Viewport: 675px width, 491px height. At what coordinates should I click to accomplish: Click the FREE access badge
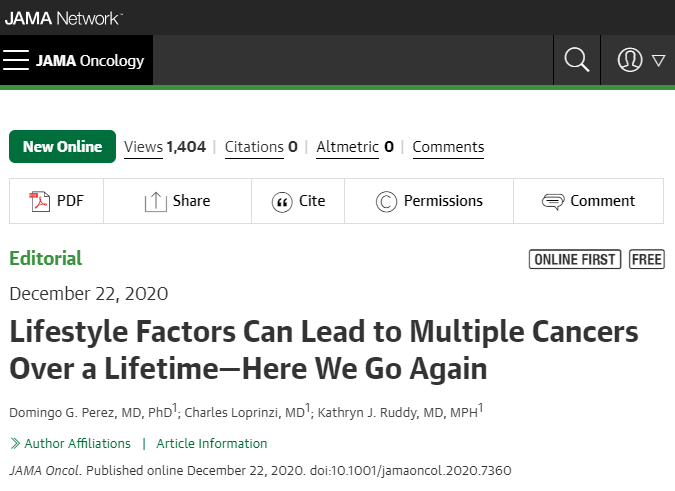[x=647, y=259]
